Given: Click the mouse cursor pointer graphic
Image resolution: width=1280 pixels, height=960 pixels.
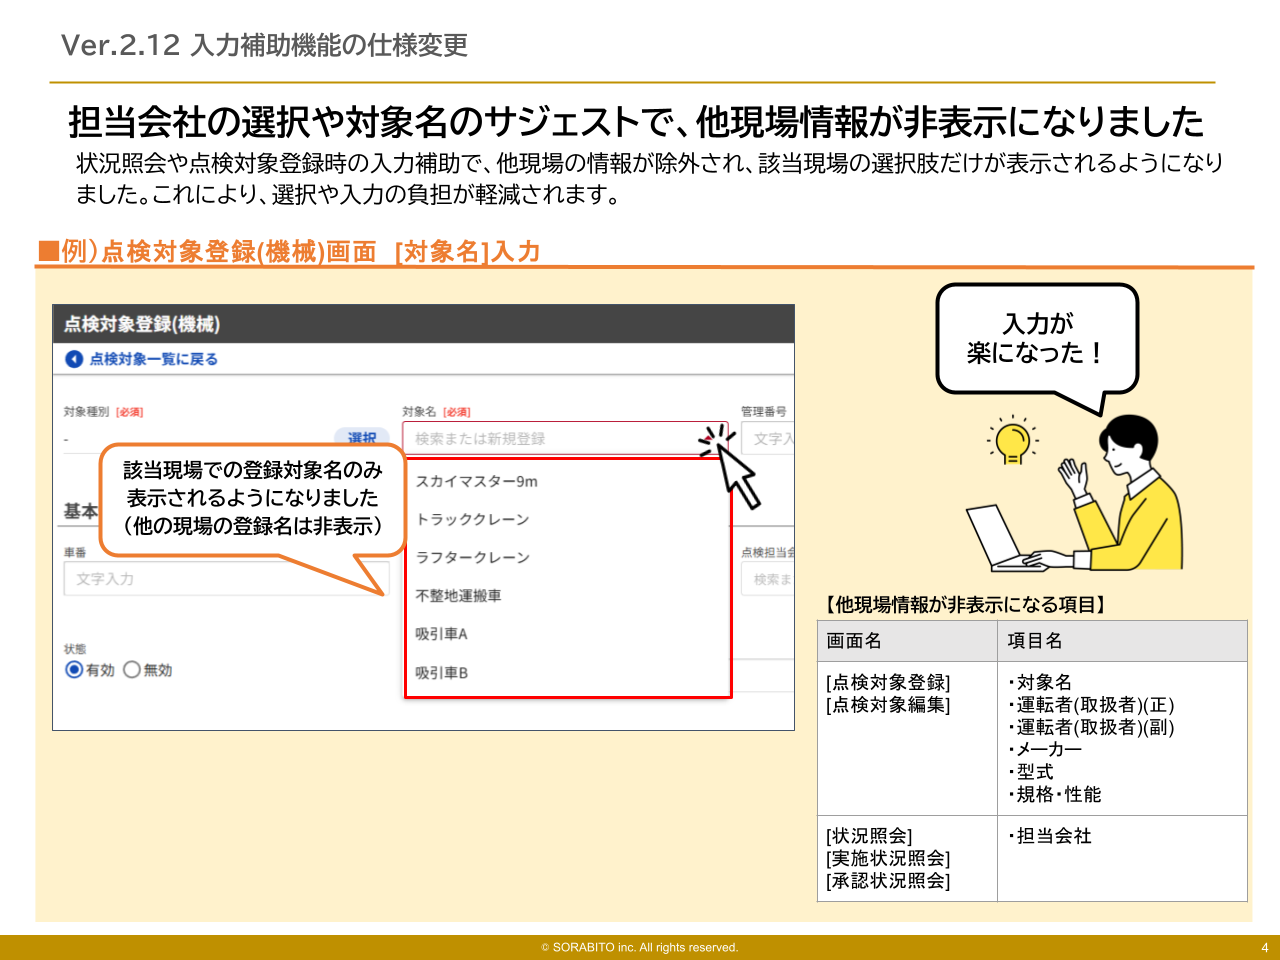Looking at the screenshot, I should pyautogui.click(x=738, y=476).
